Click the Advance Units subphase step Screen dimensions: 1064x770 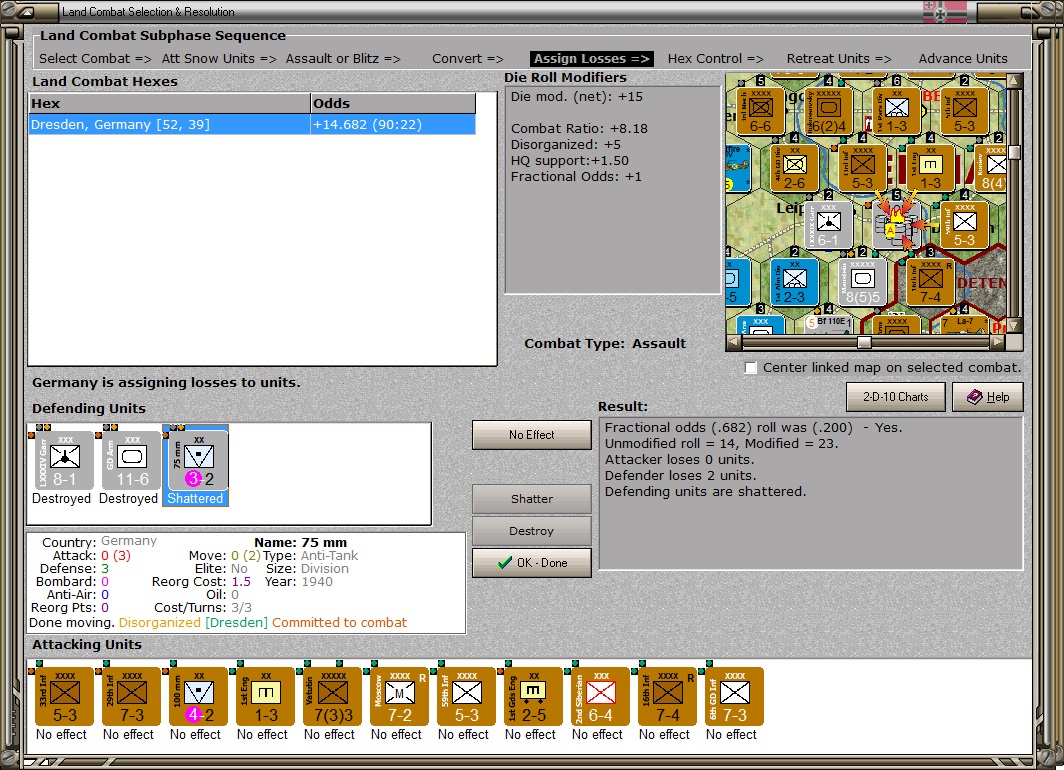(x=963, y=58)
